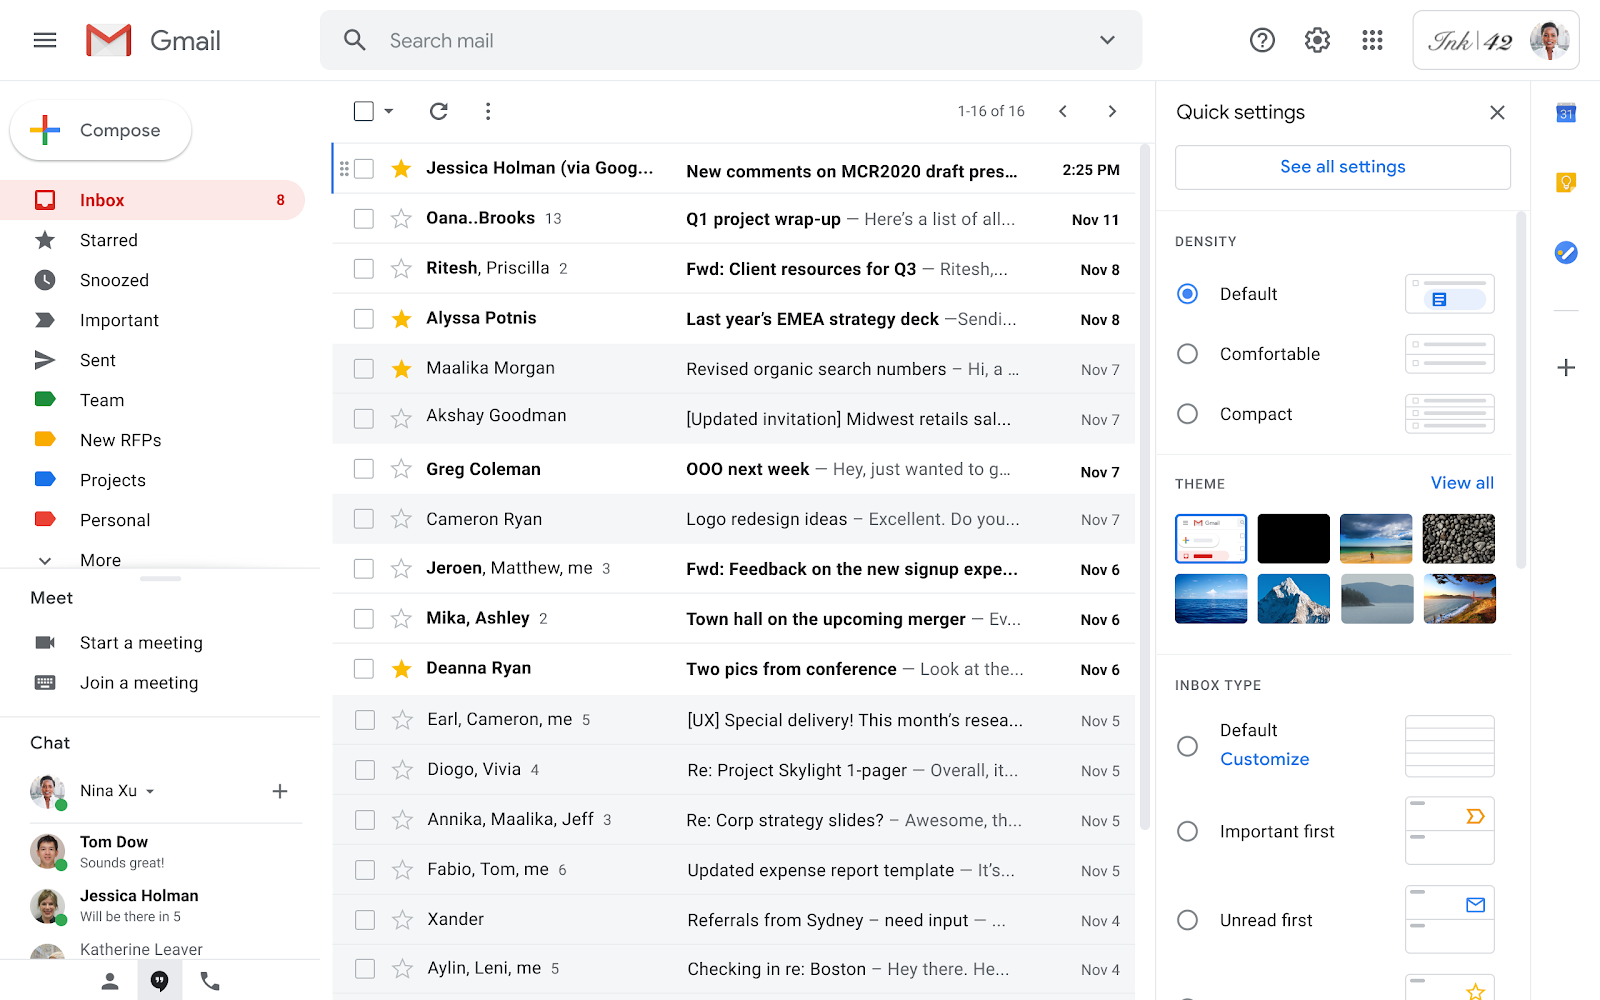Open the Sent folder
This screenshot has height=1000, width=1600.
point(97,360)
